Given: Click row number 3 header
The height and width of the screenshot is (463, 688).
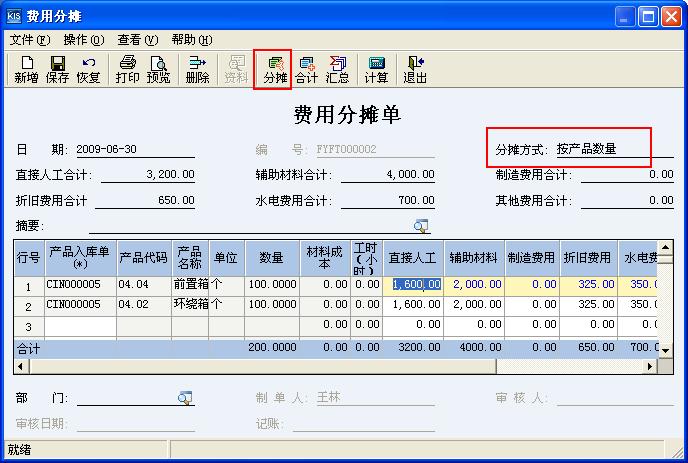Looking at the screenshot, I should coord(29,327).
